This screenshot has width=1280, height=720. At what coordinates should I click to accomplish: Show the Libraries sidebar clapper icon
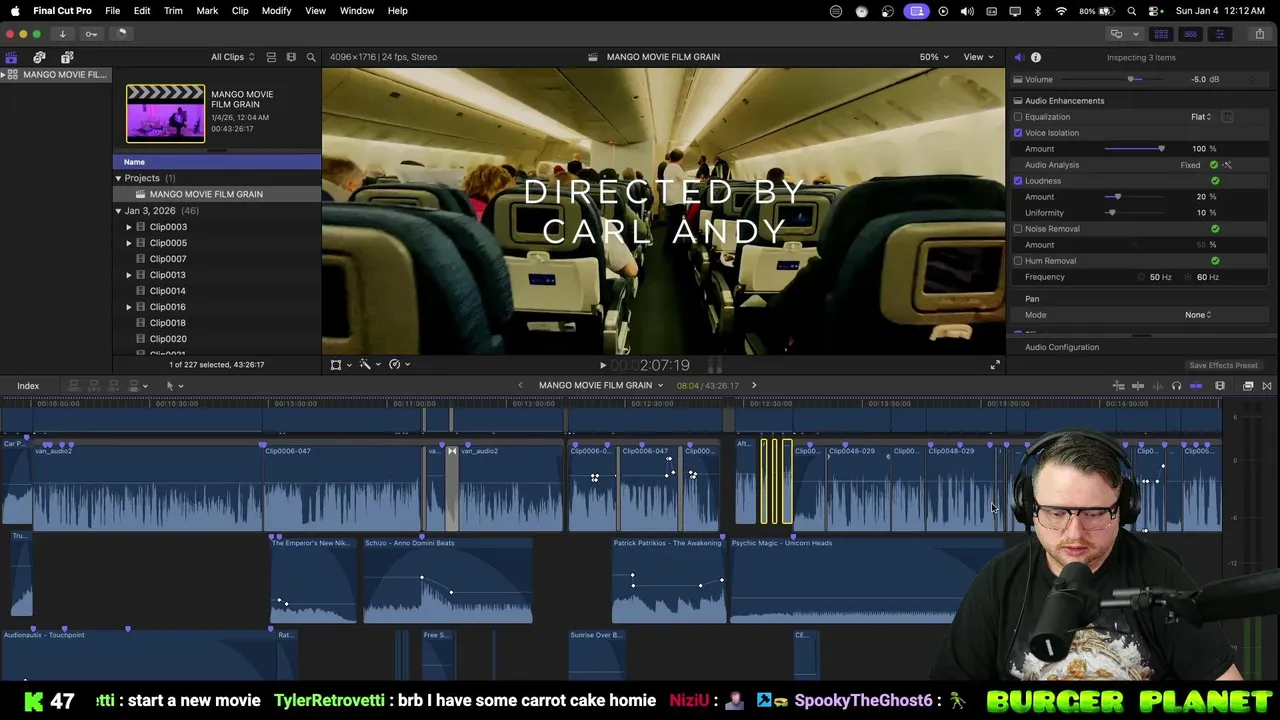(x=11, y=57)
